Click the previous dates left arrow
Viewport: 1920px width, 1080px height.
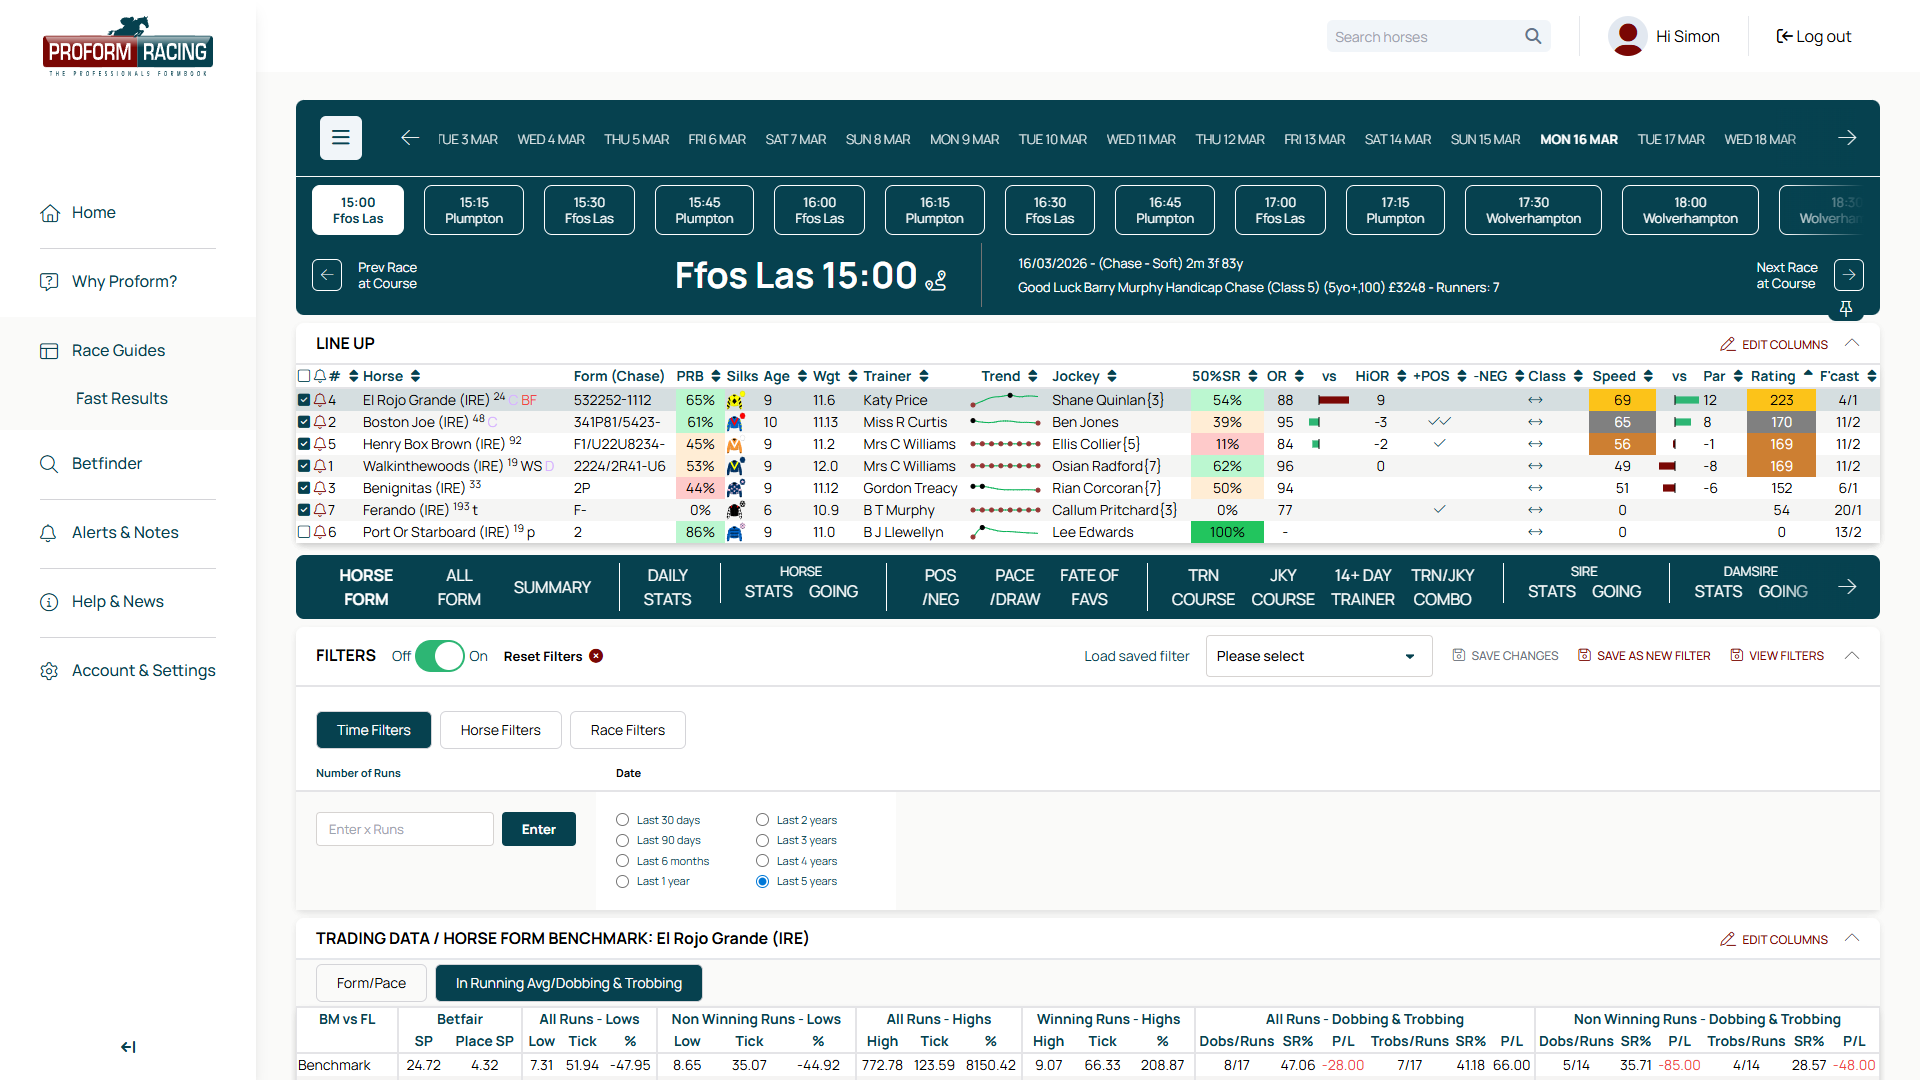pyautogui.click(x=410, y=138)
